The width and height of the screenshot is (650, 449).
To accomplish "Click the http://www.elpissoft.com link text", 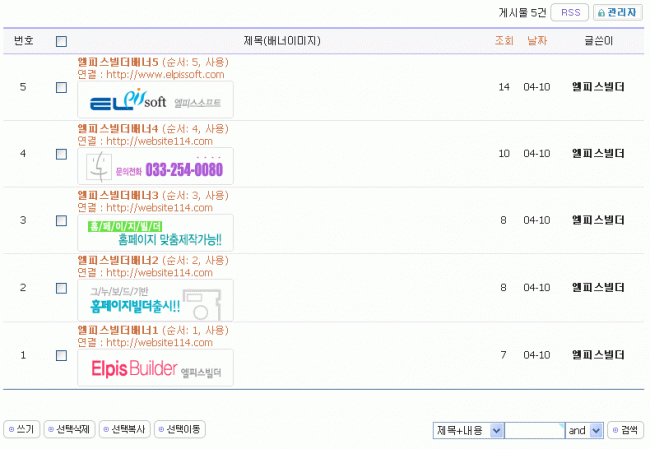I will click(x=165, y=75).
